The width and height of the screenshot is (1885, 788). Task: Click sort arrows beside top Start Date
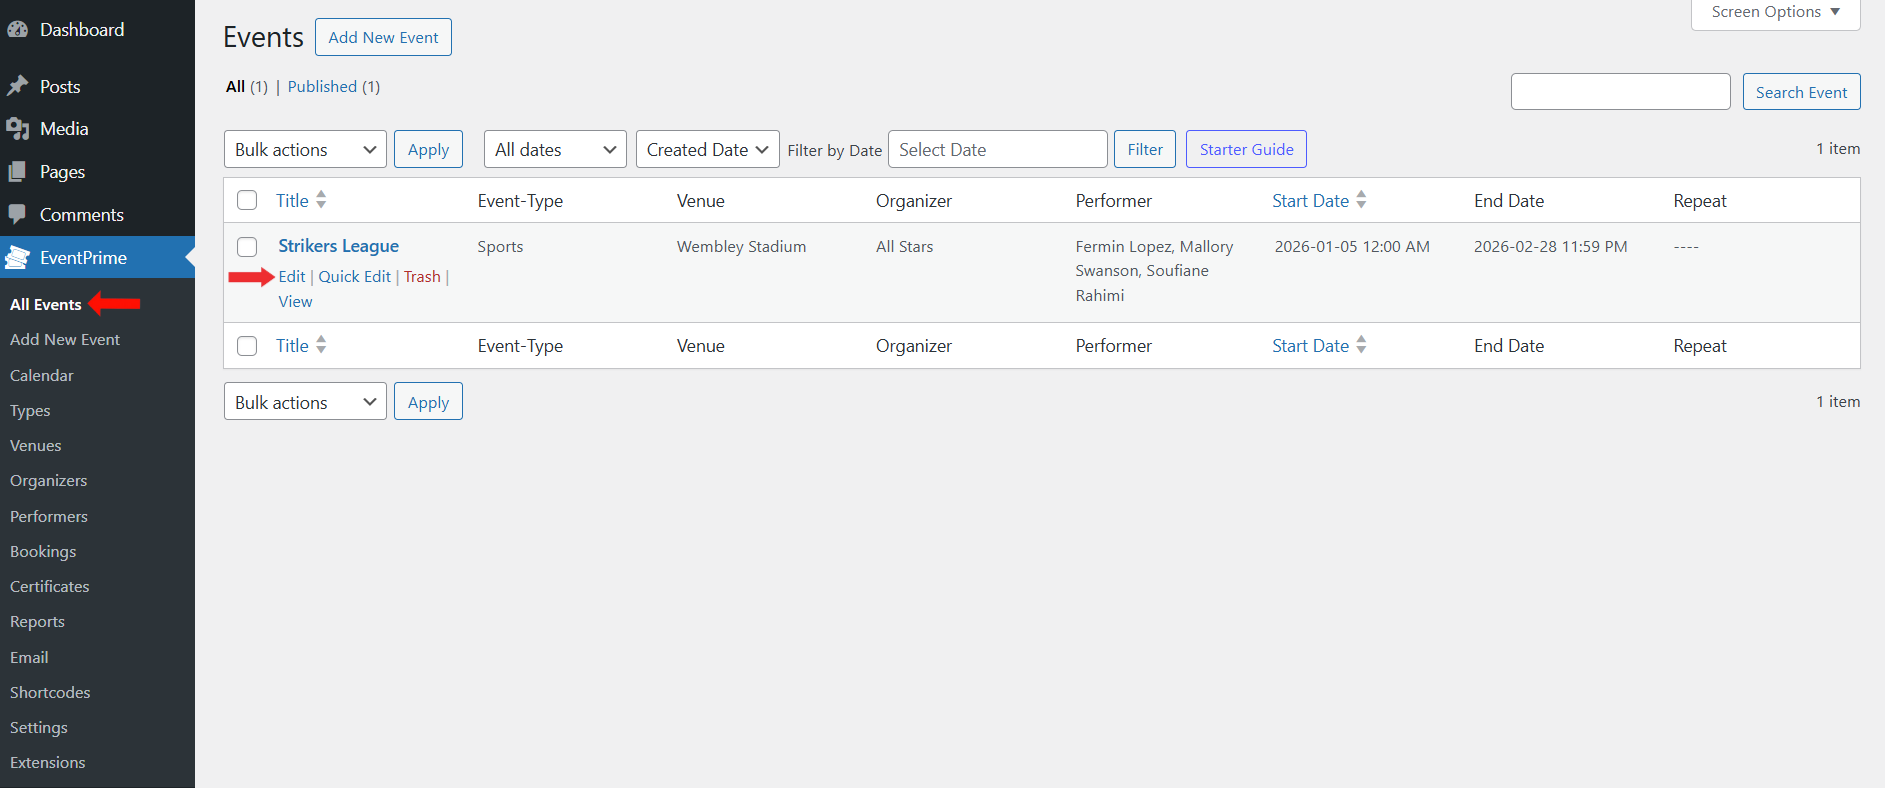point(1361,200)
